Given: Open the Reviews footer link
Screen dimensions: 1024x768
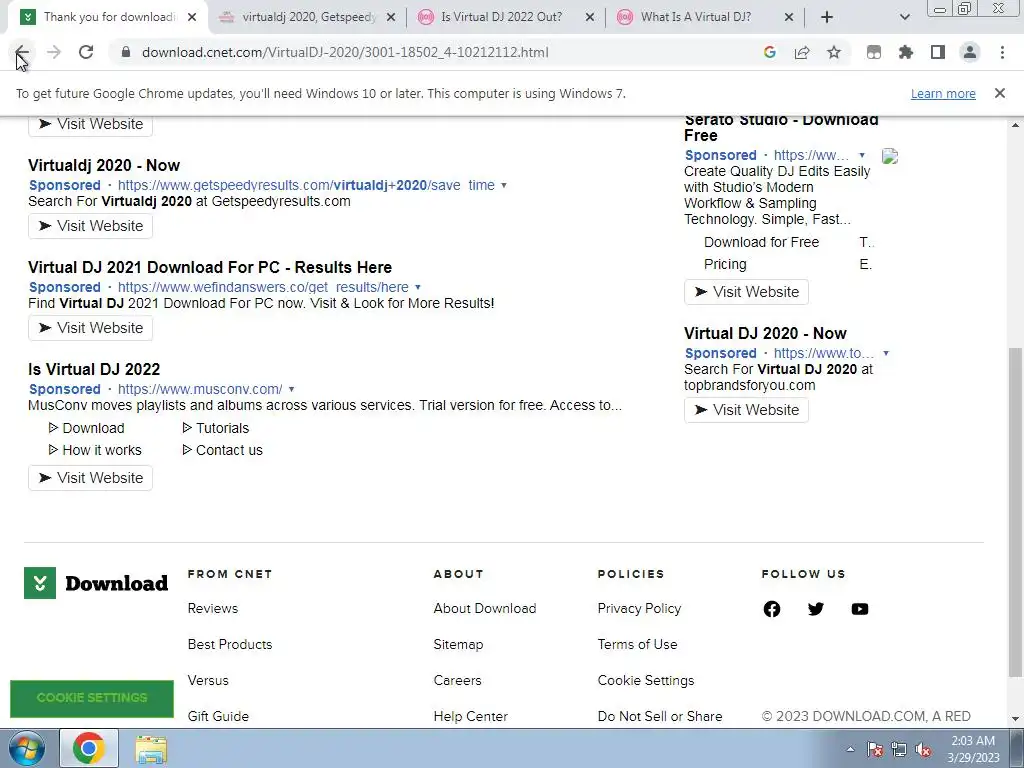Looking at the screenshot, I should 213,609.
